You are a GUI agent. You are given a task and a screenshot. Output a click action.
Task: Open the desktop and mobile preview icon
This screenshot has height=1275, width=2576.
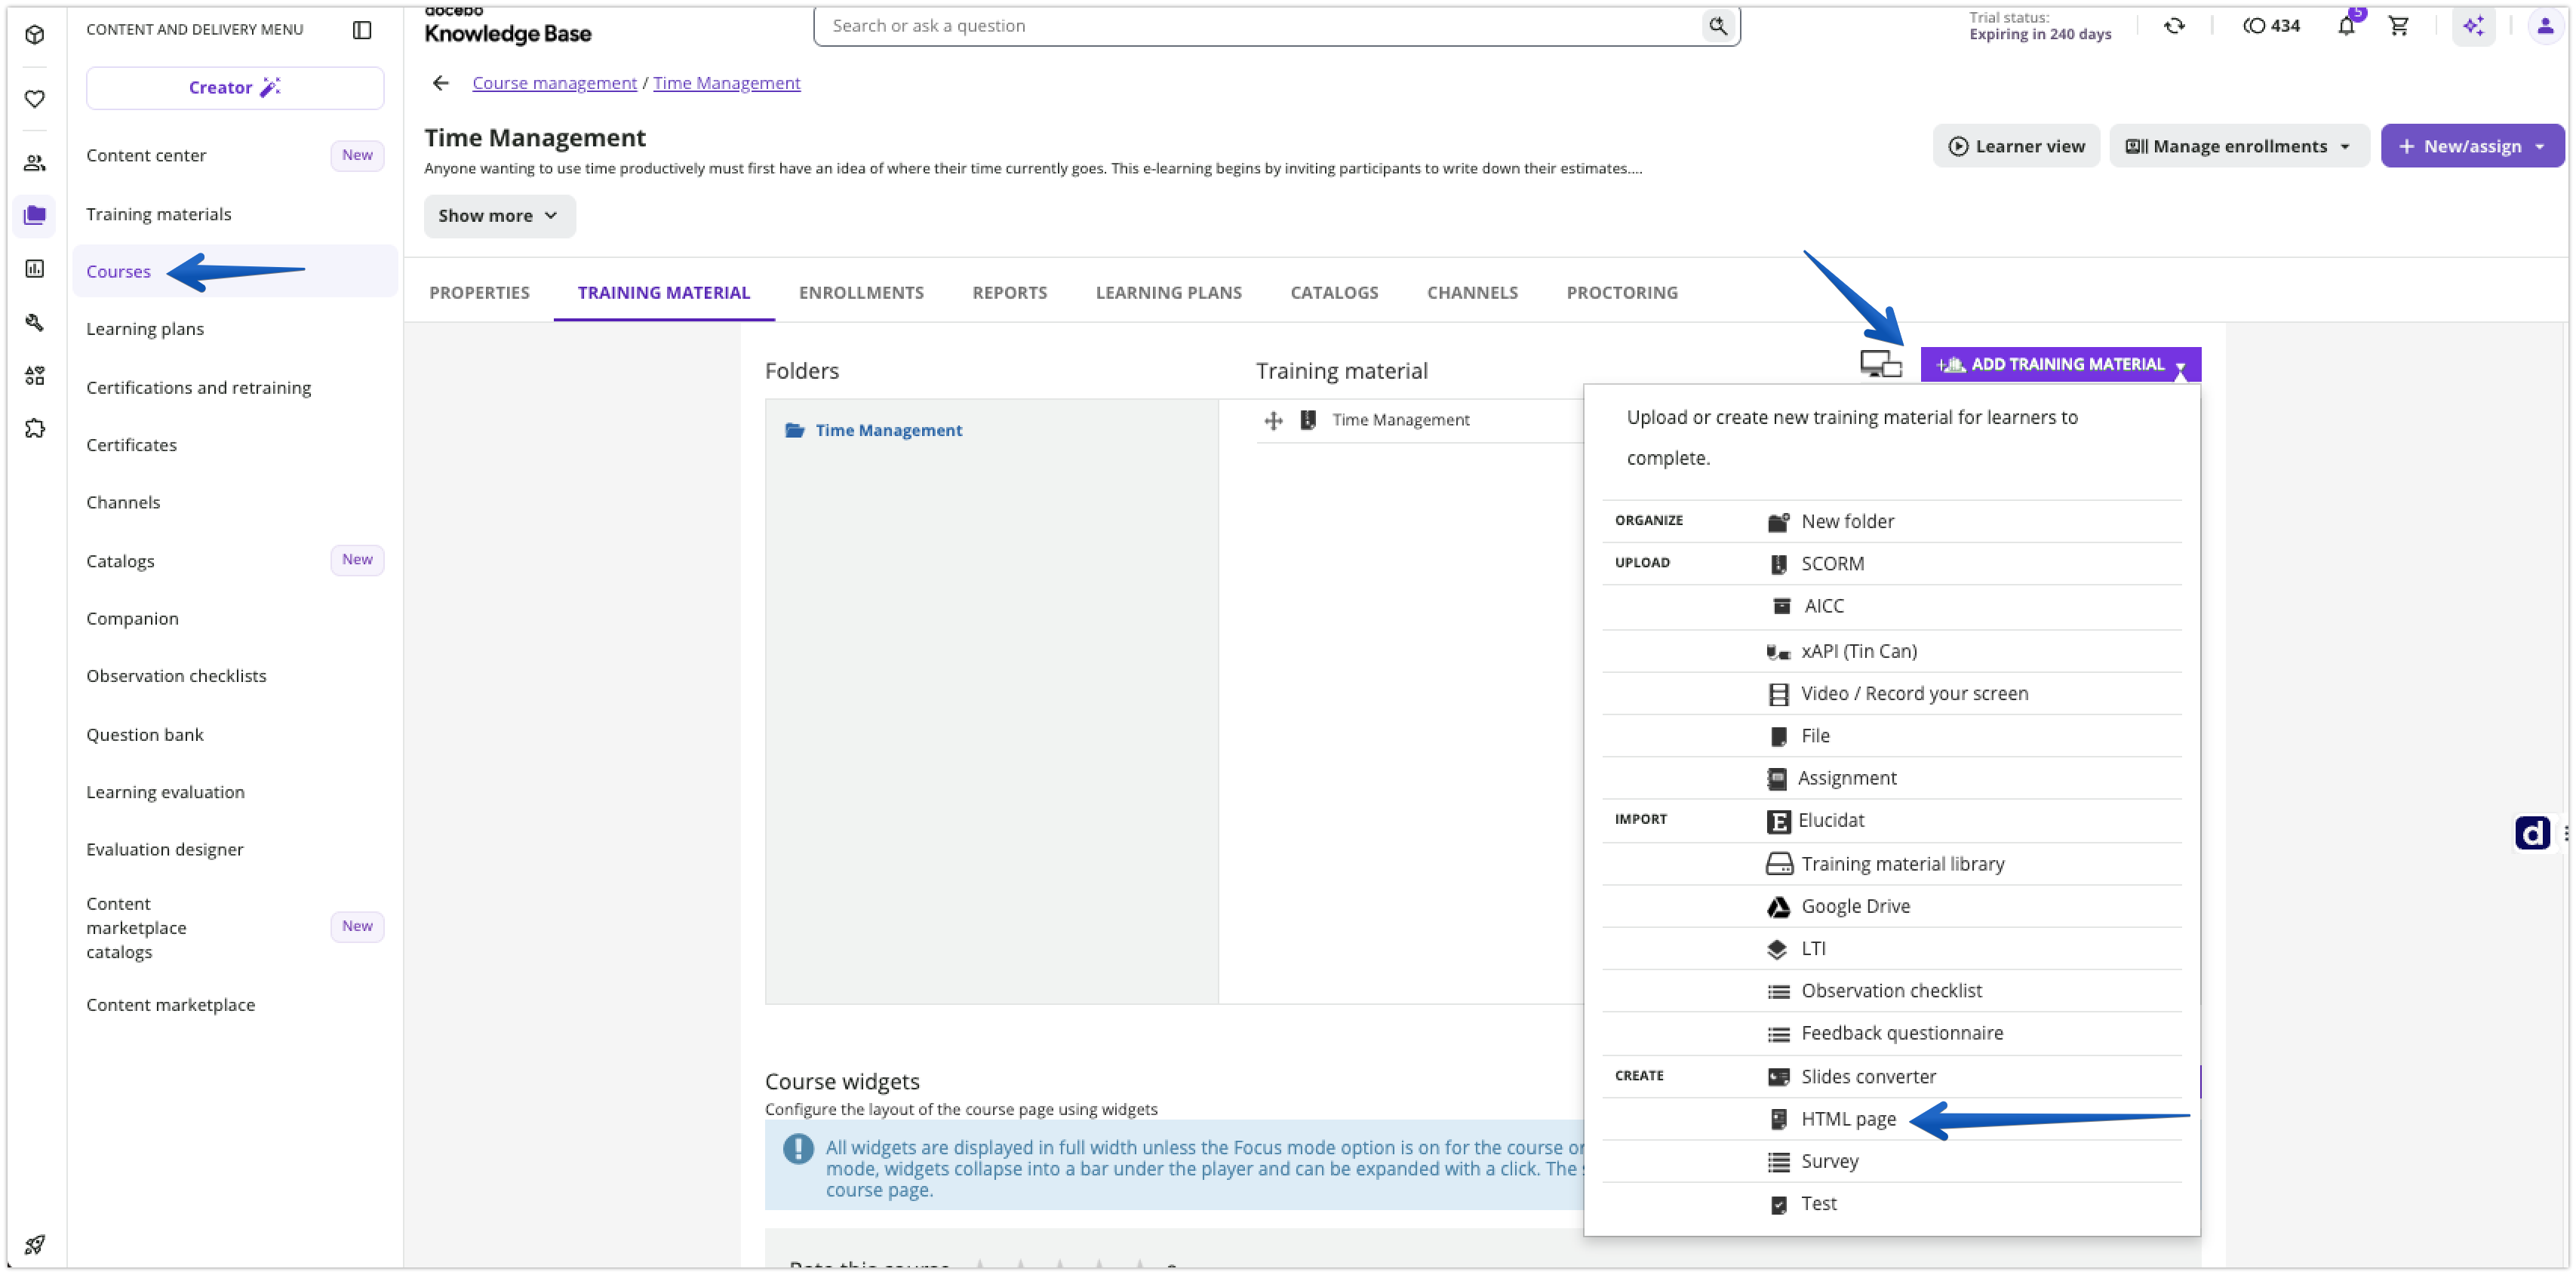tap(1880, 364)
